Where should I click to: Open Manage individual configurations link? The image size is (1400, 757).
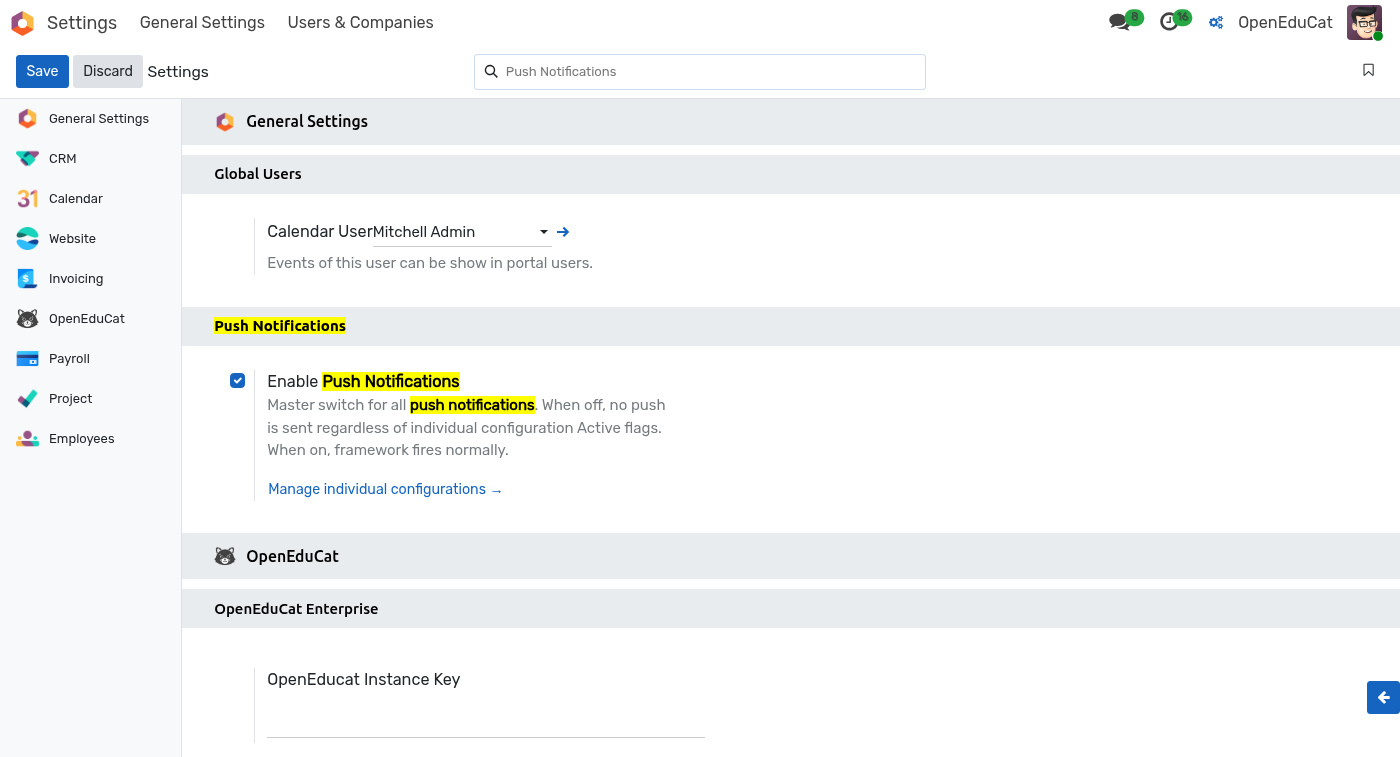coord(385,489)
